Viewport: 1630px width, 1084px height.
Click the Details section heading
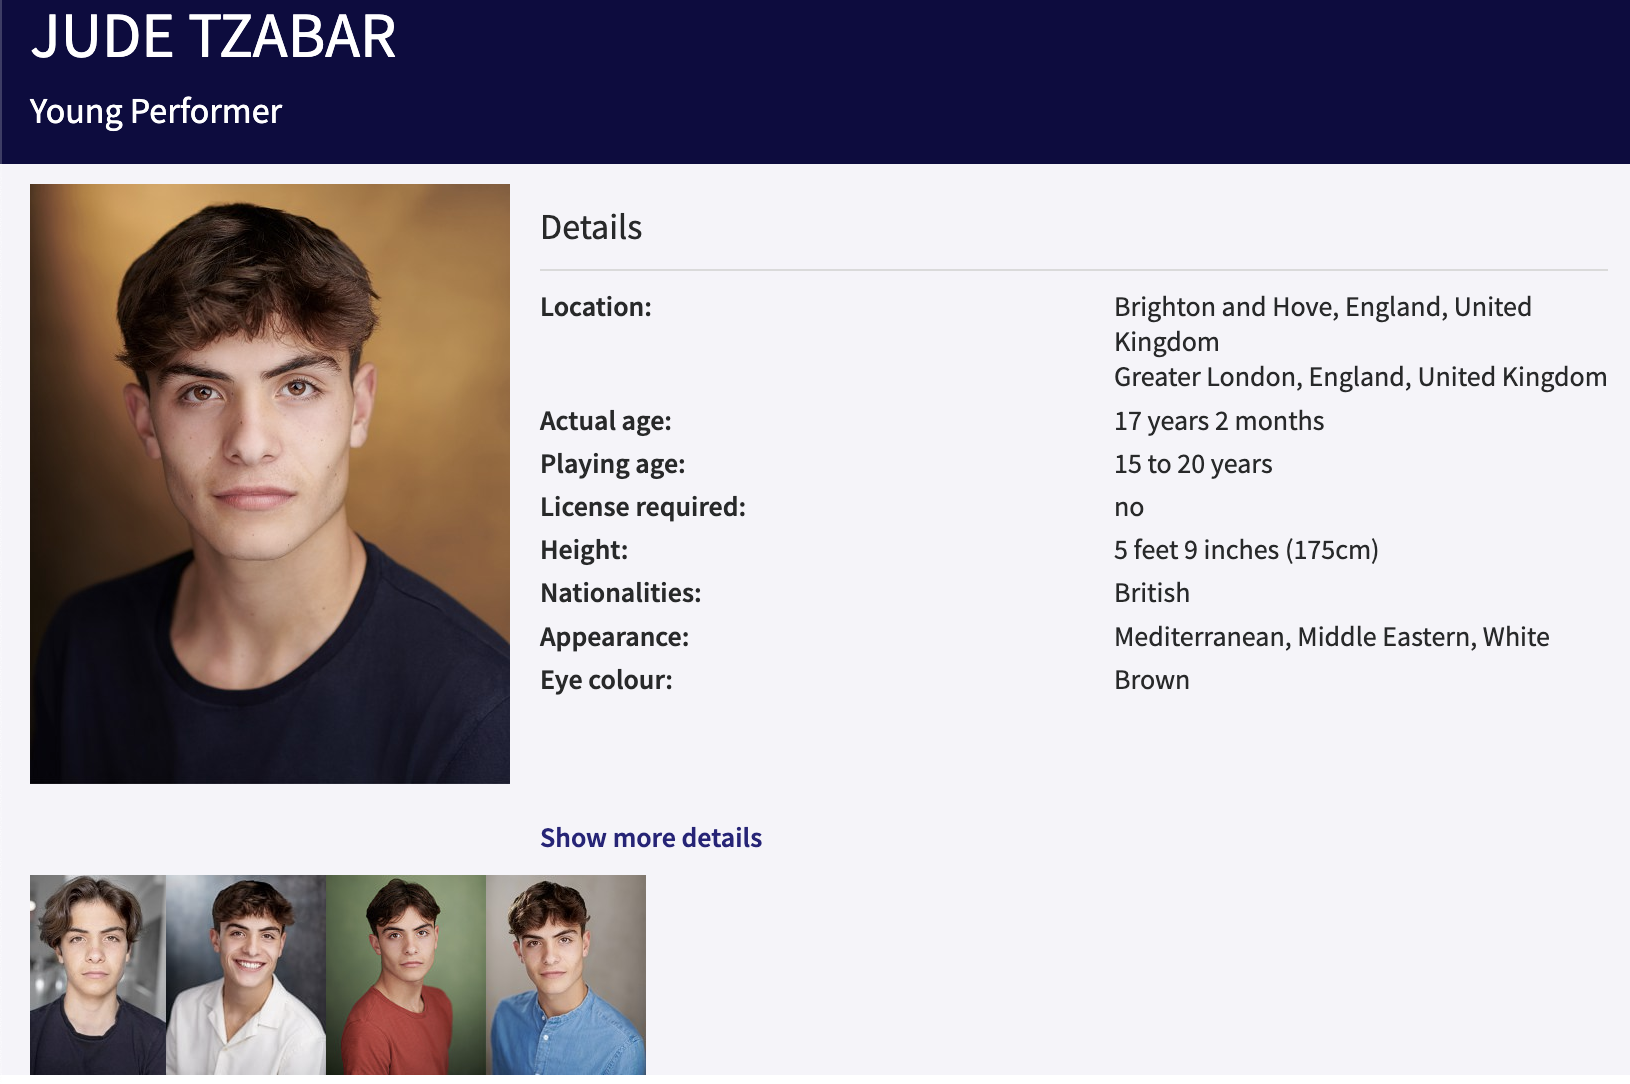pyautogui.click(x=591, y=228)
